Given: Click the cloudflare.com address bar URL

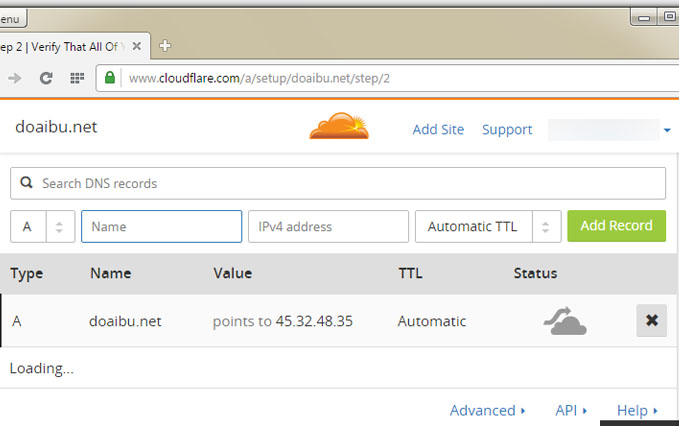Looking at the screenshot, I should 259,78.
